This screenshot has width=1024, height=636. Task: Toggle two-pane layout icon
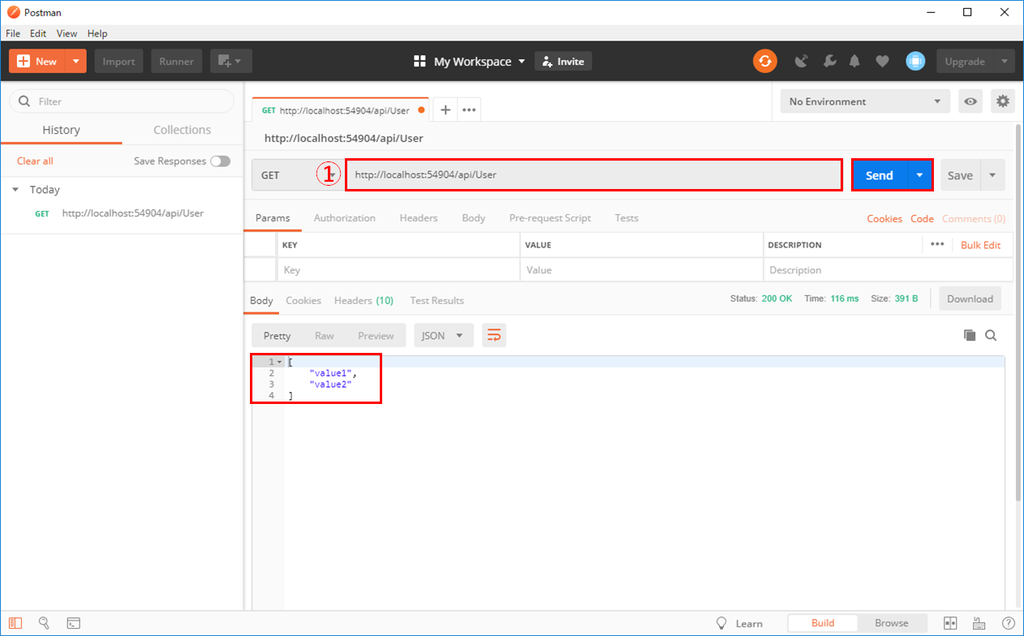951,623
